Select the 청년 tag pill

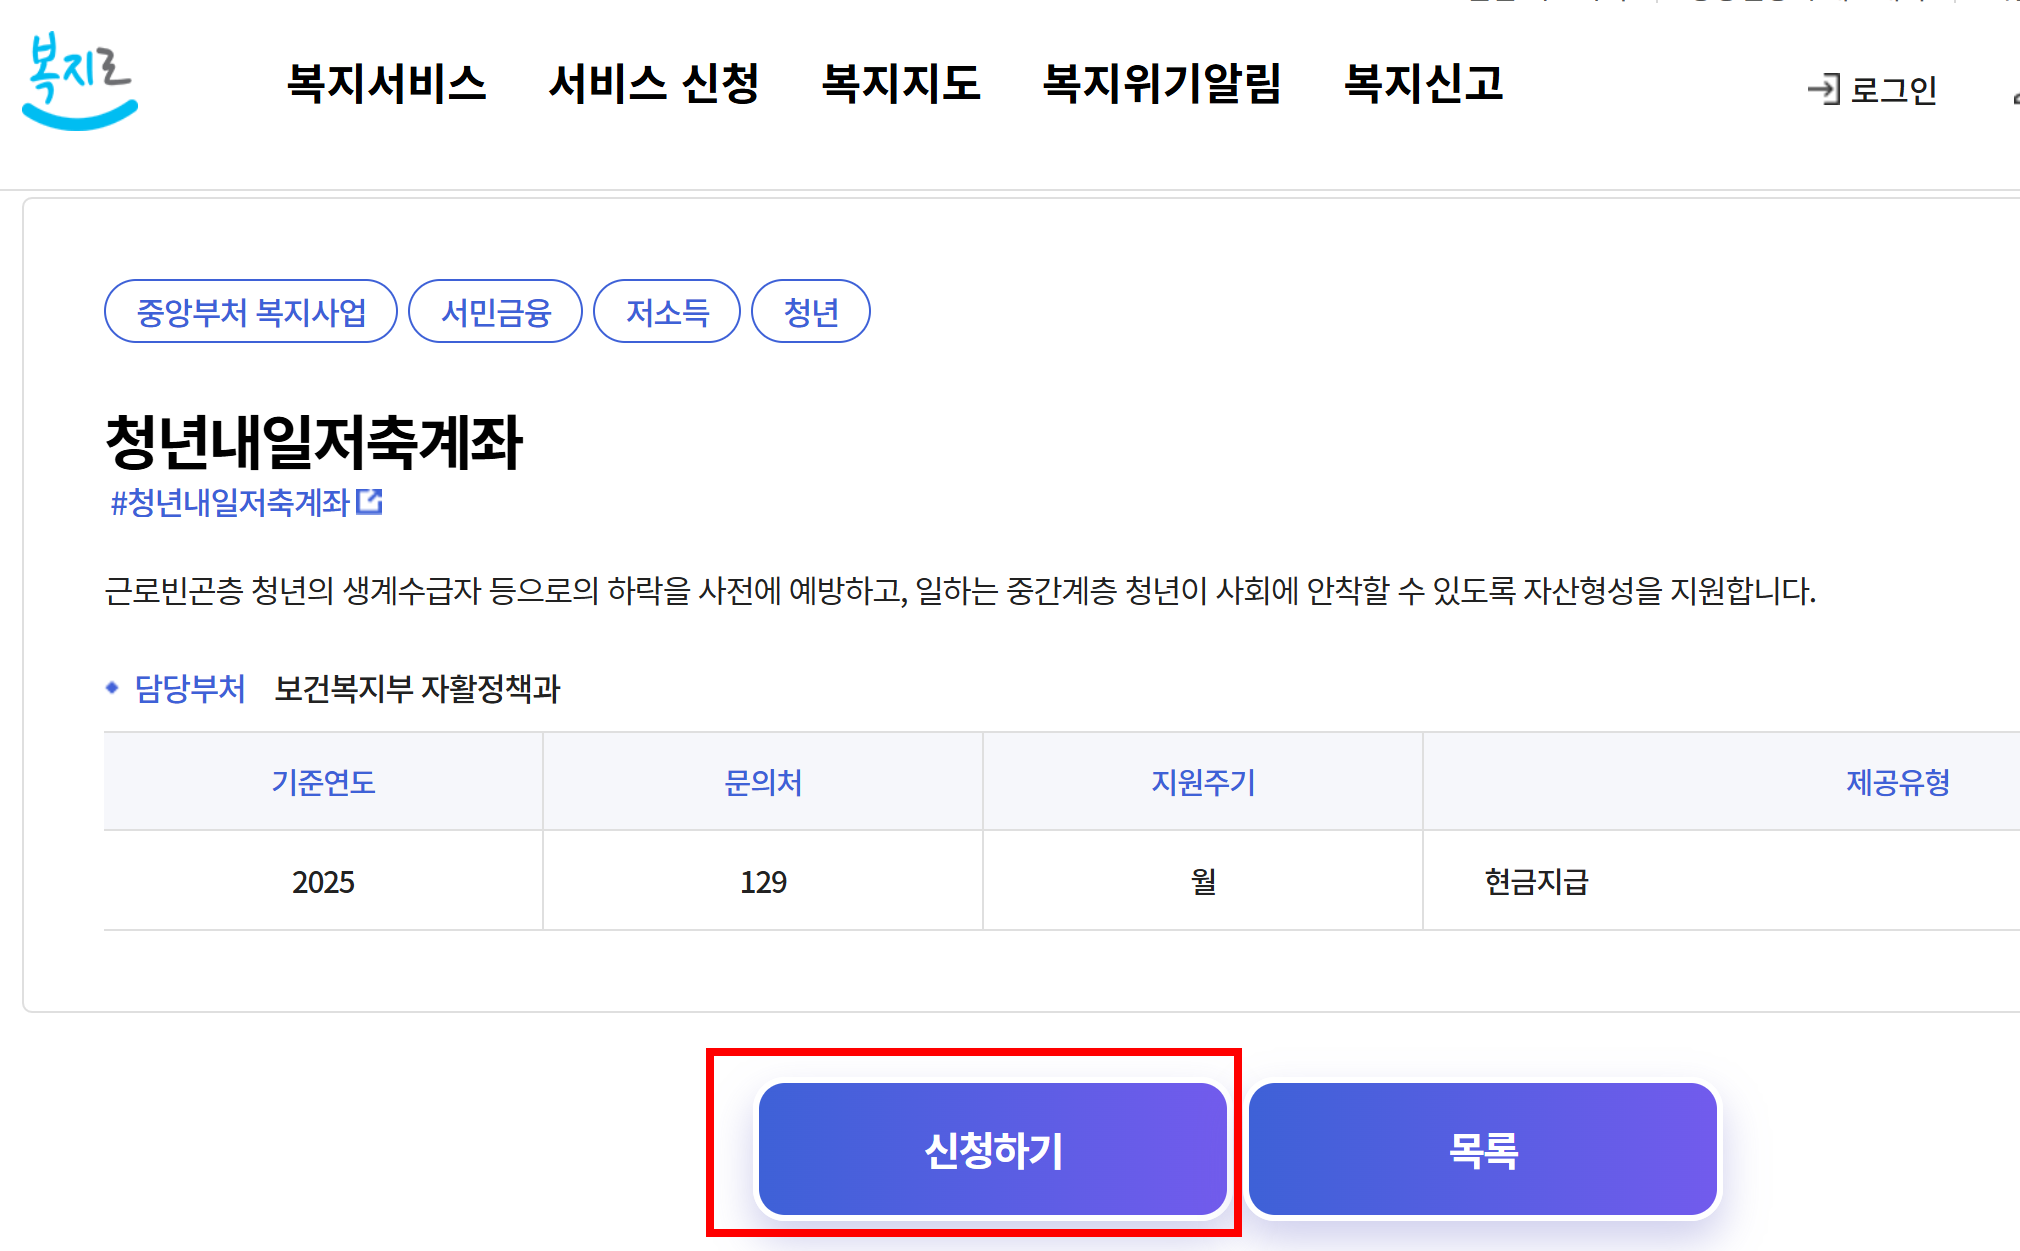click(811, 311)
